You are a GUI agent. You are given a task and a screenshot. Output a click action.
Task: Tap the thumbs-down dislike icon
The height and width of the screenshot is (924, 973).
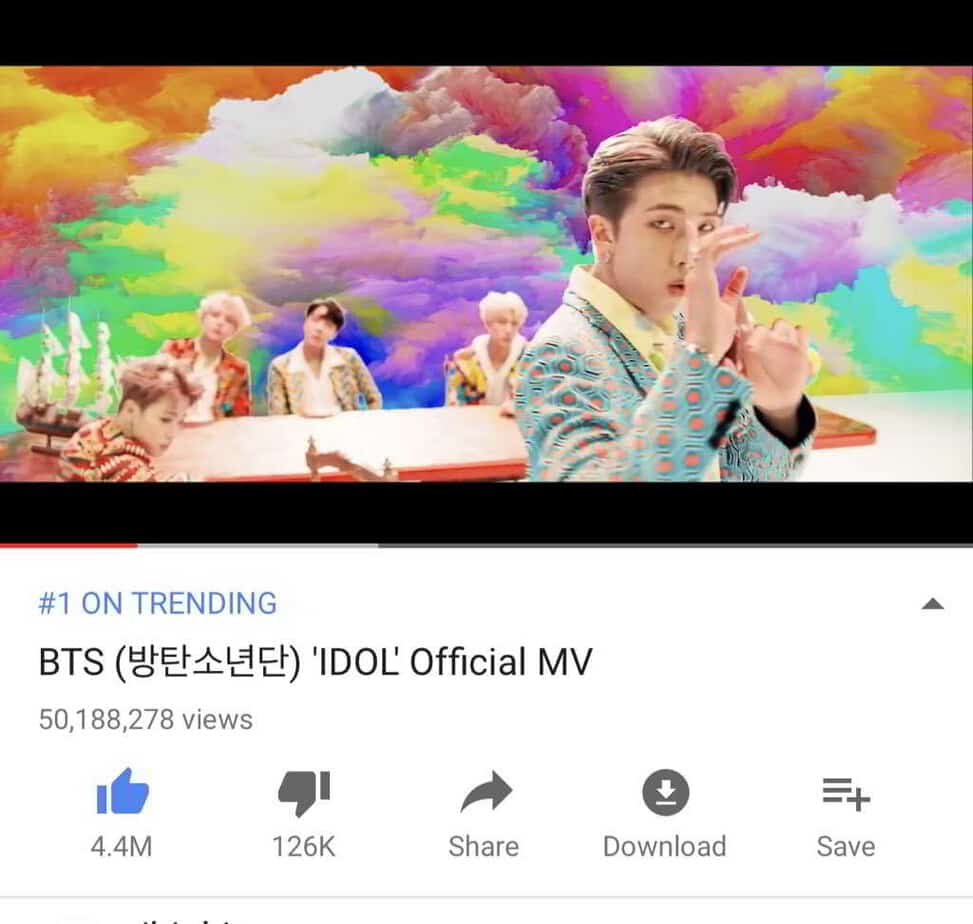click(x=304, y=792)
